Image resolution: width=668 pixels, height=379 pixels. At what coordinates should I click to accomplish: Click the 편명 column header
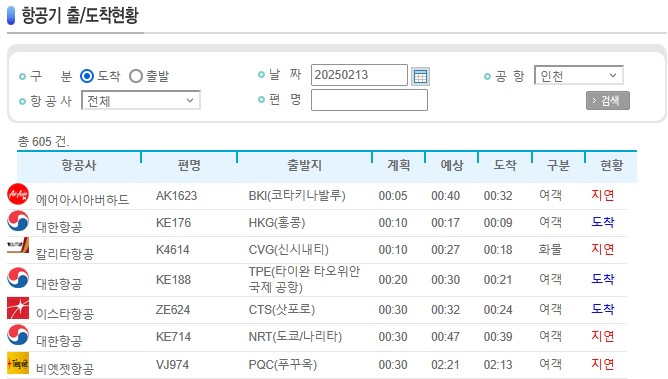click(189, 165)
